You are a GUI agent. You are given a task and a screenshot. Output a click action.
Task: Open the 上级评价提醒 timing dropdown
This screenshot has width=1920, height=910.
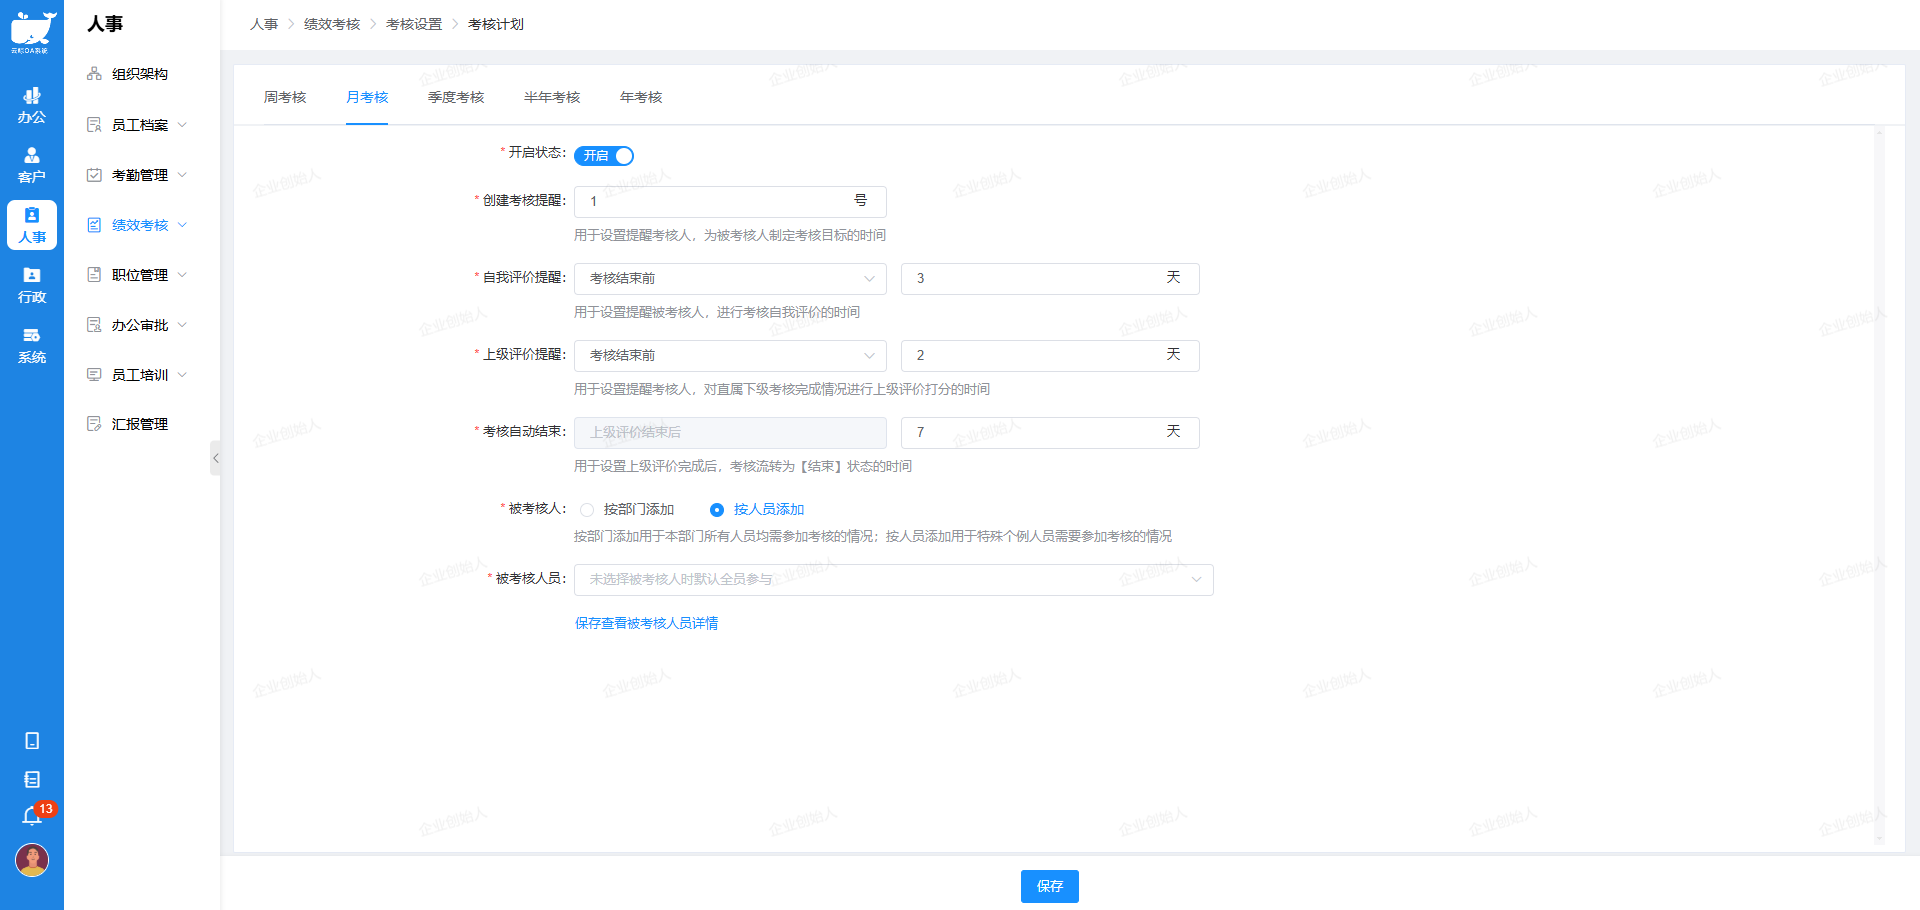pos(729,355)
